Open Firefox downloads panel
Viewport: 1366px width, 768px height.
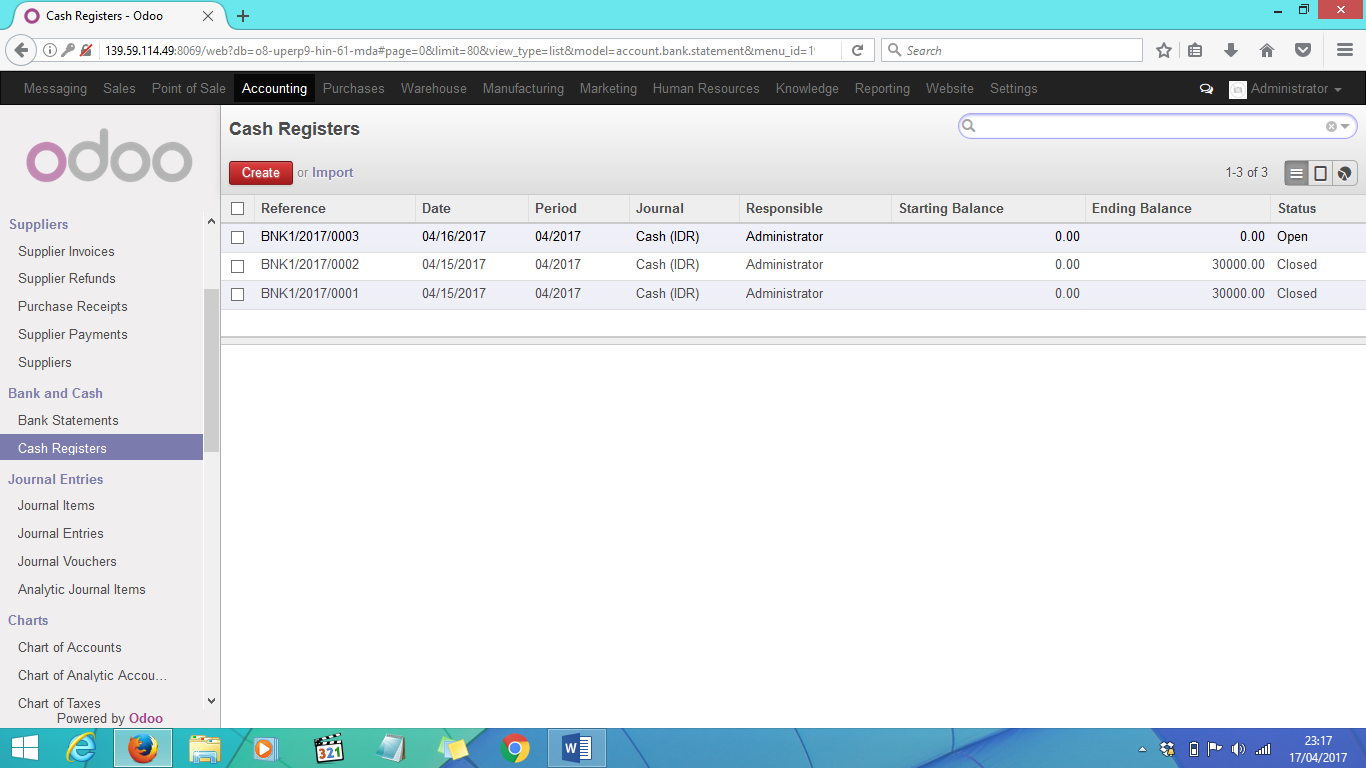(x=1231, y=50)
